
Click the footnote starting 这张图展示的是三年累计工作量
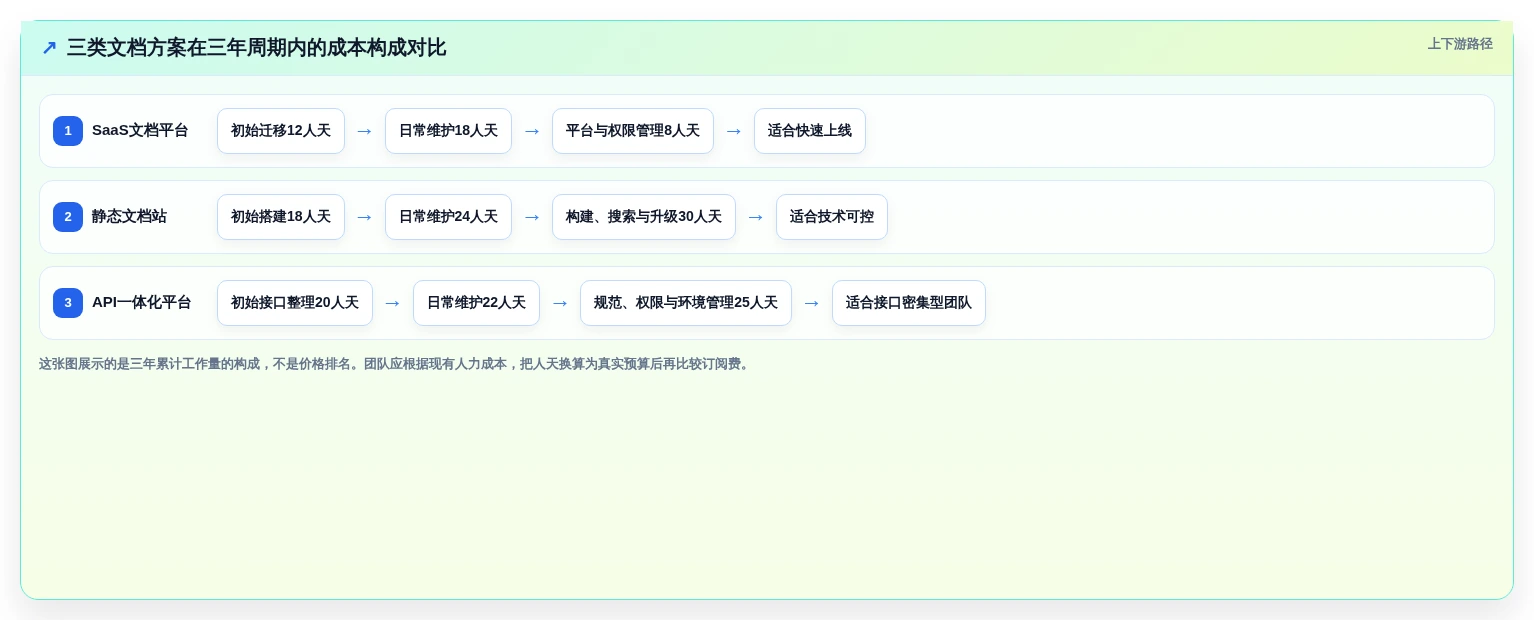[x=395, y=364]
